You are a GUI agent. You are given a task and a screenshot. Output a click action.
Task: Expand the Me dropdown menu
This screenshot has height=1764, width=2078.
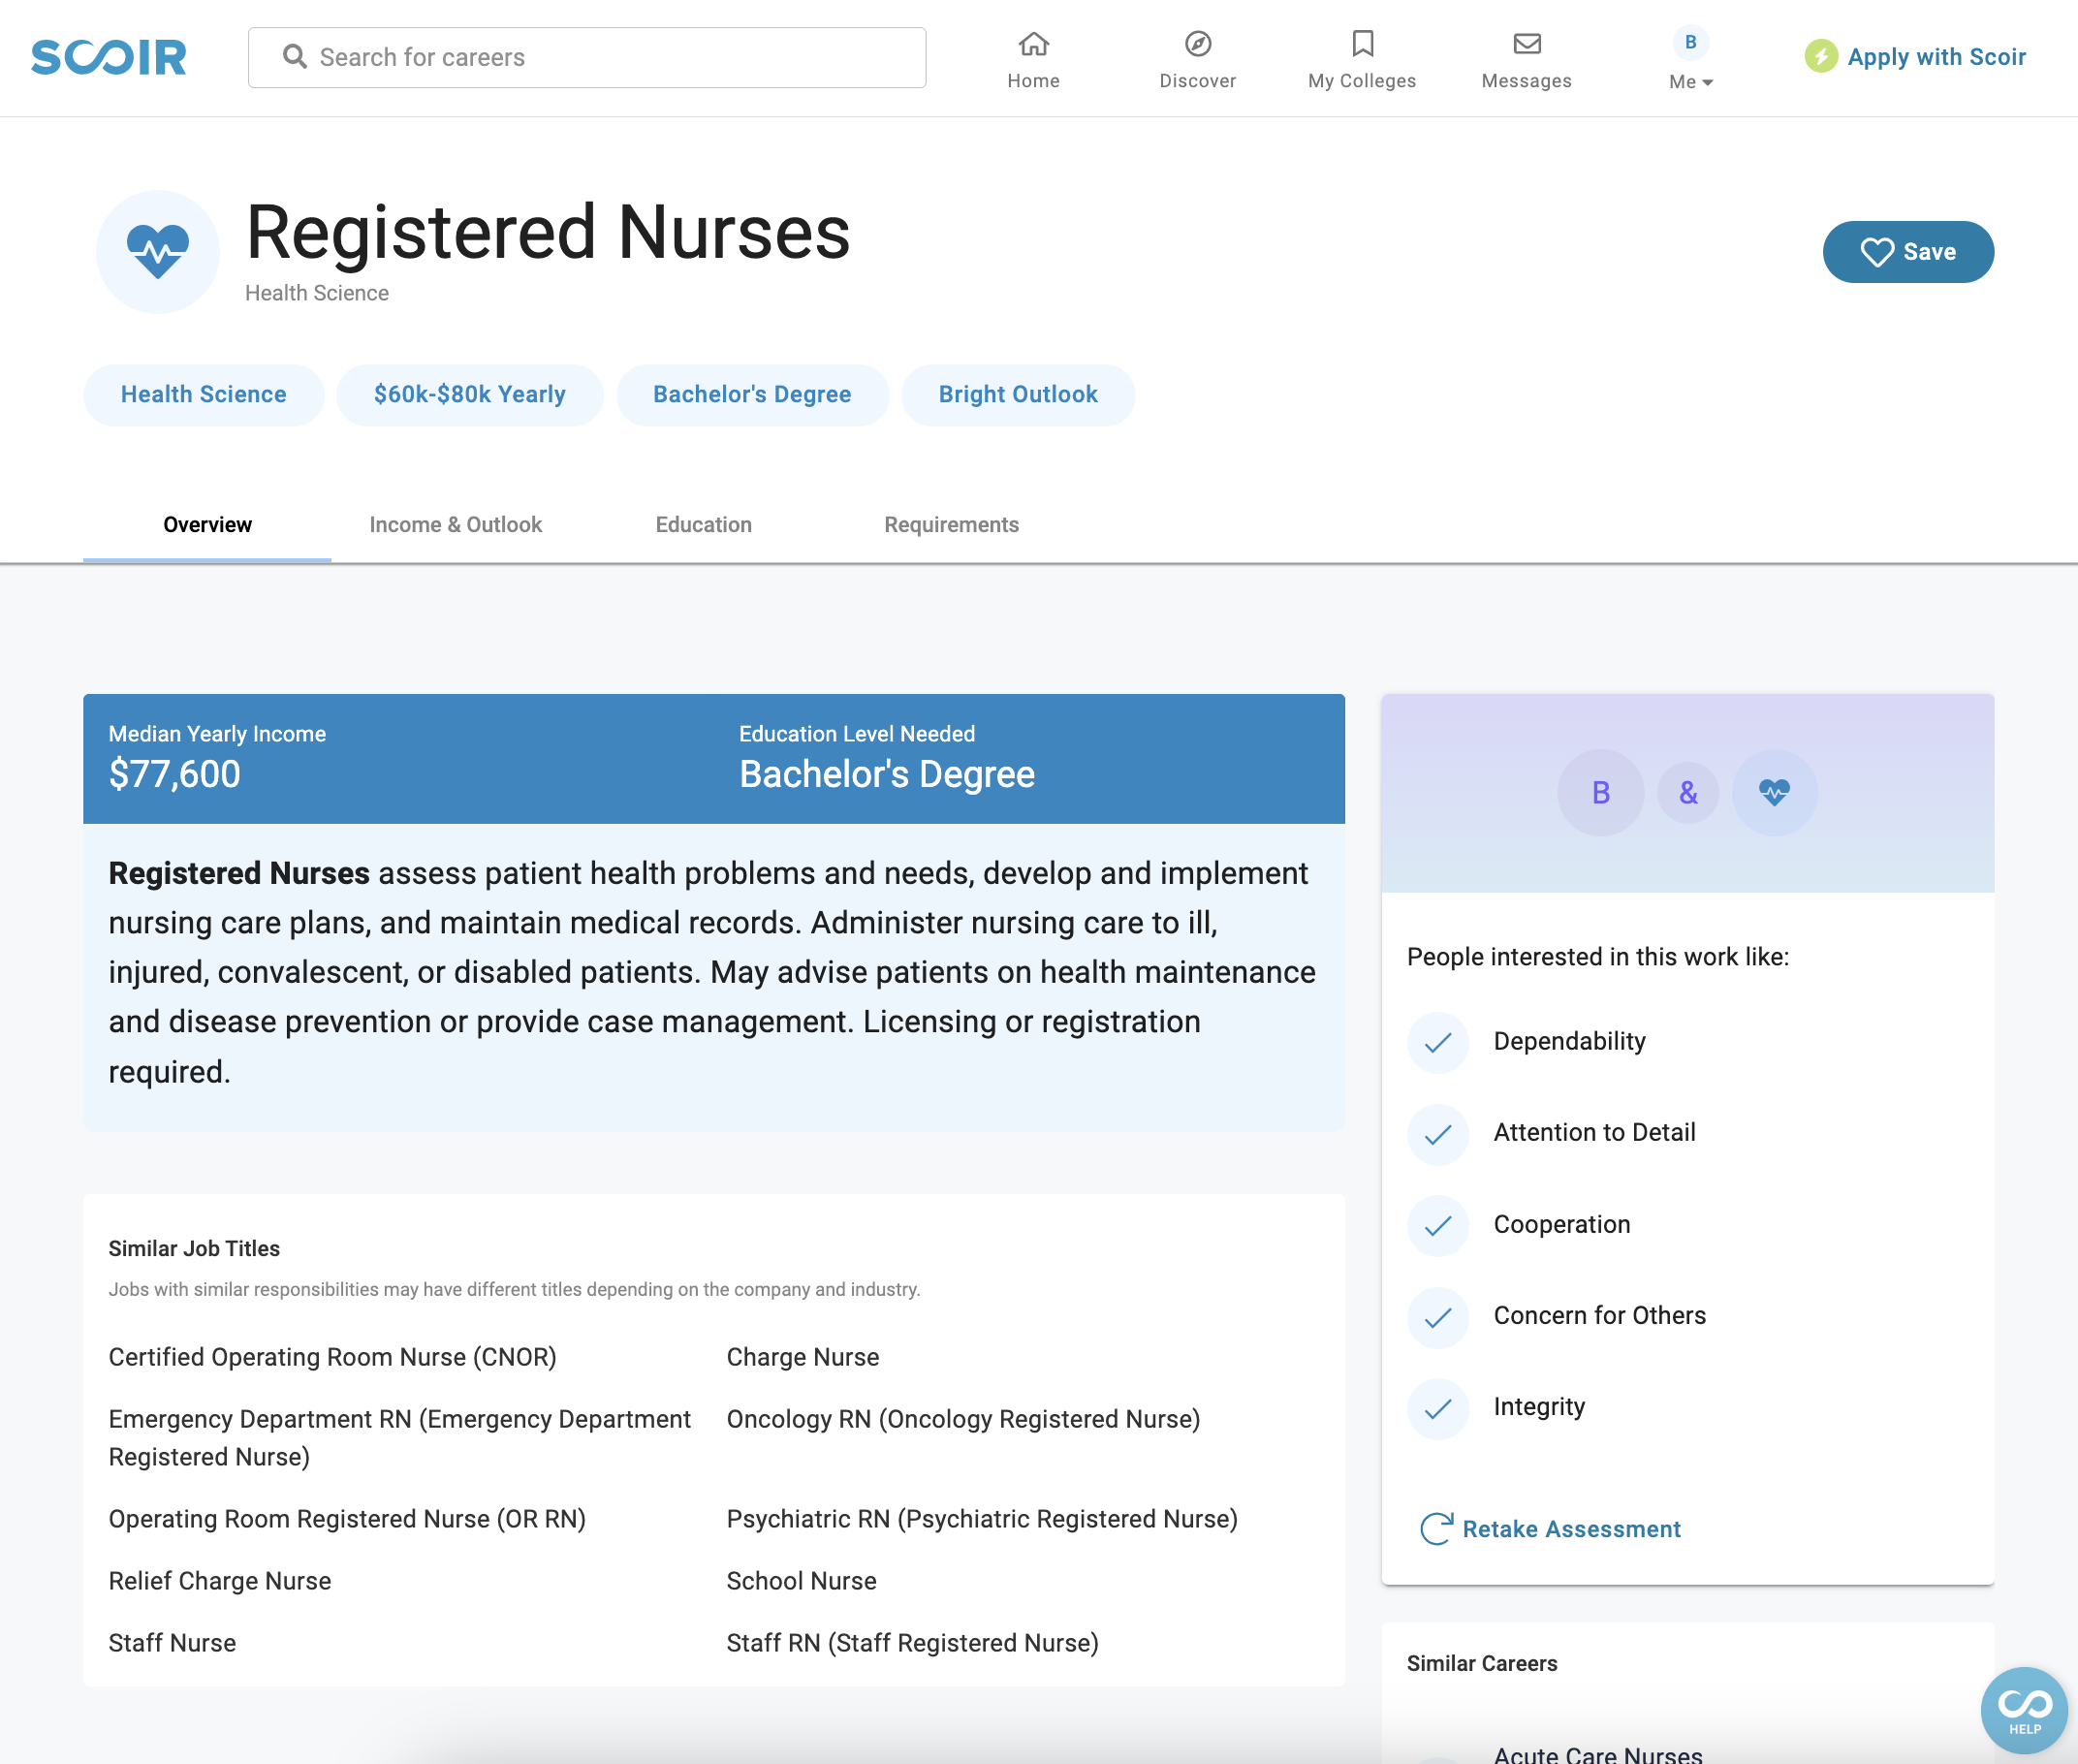(x=1690, y=82)
